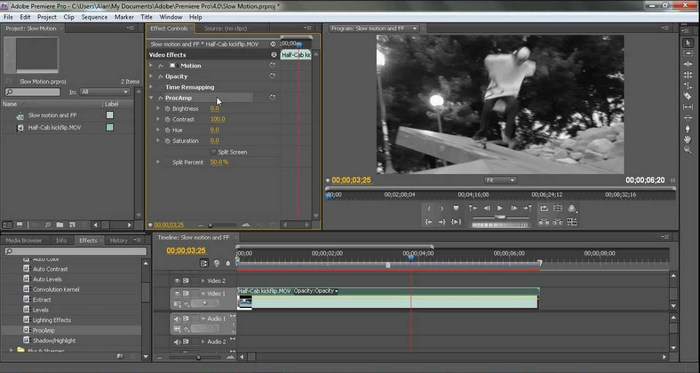Viewport: 700px width, 373px height.
Task: Toggle Contrast animation stopwatch
Action: point(167,119)
